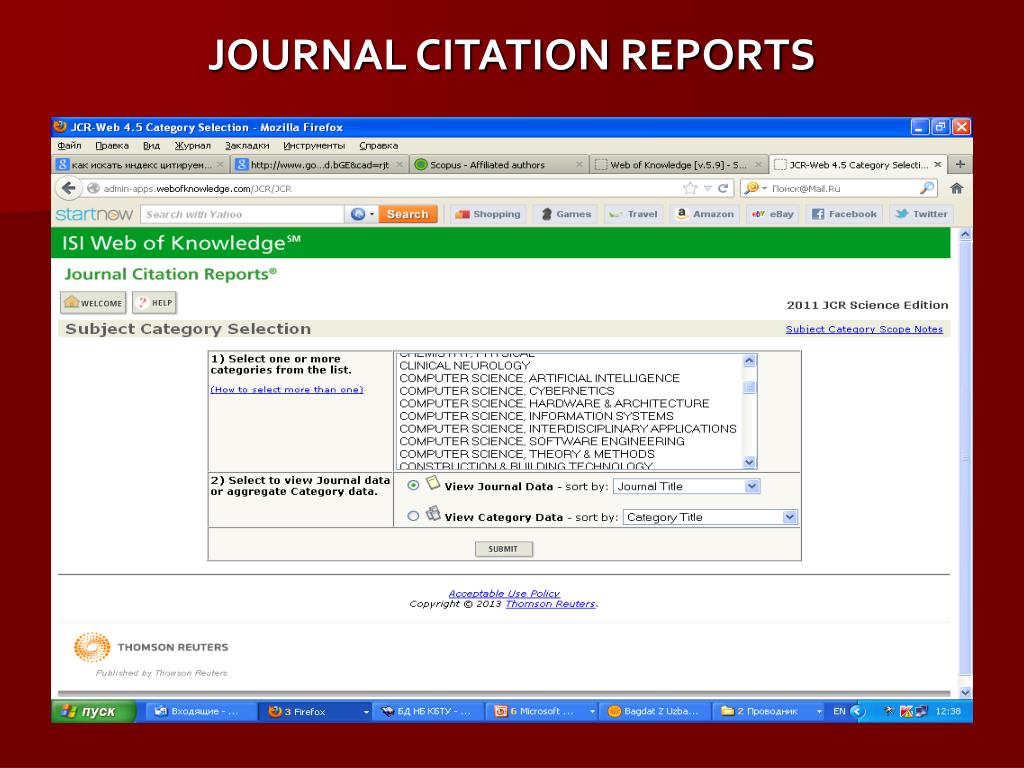Open new tab with plus button

[959, 164]
